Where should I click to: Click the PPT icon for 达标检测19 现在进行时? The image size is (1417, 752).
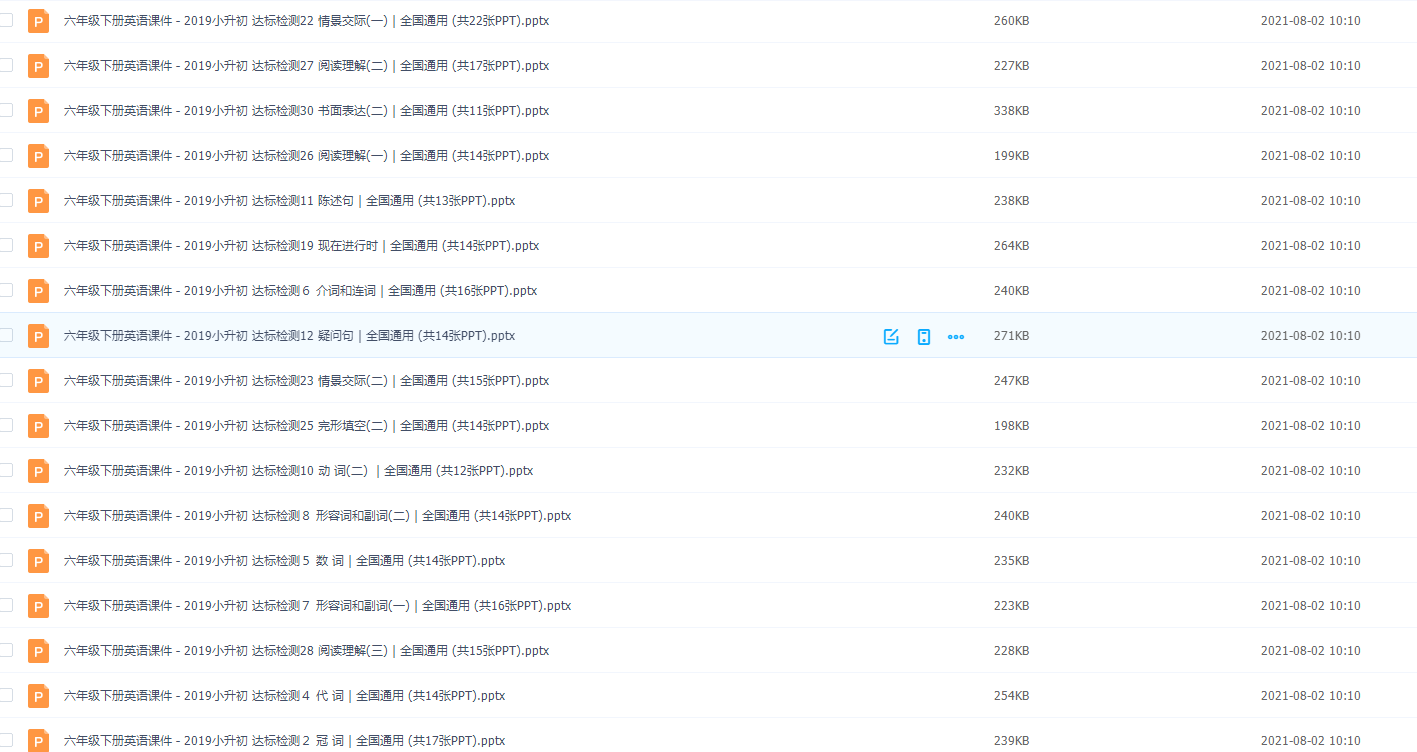(x=38, y=246)
